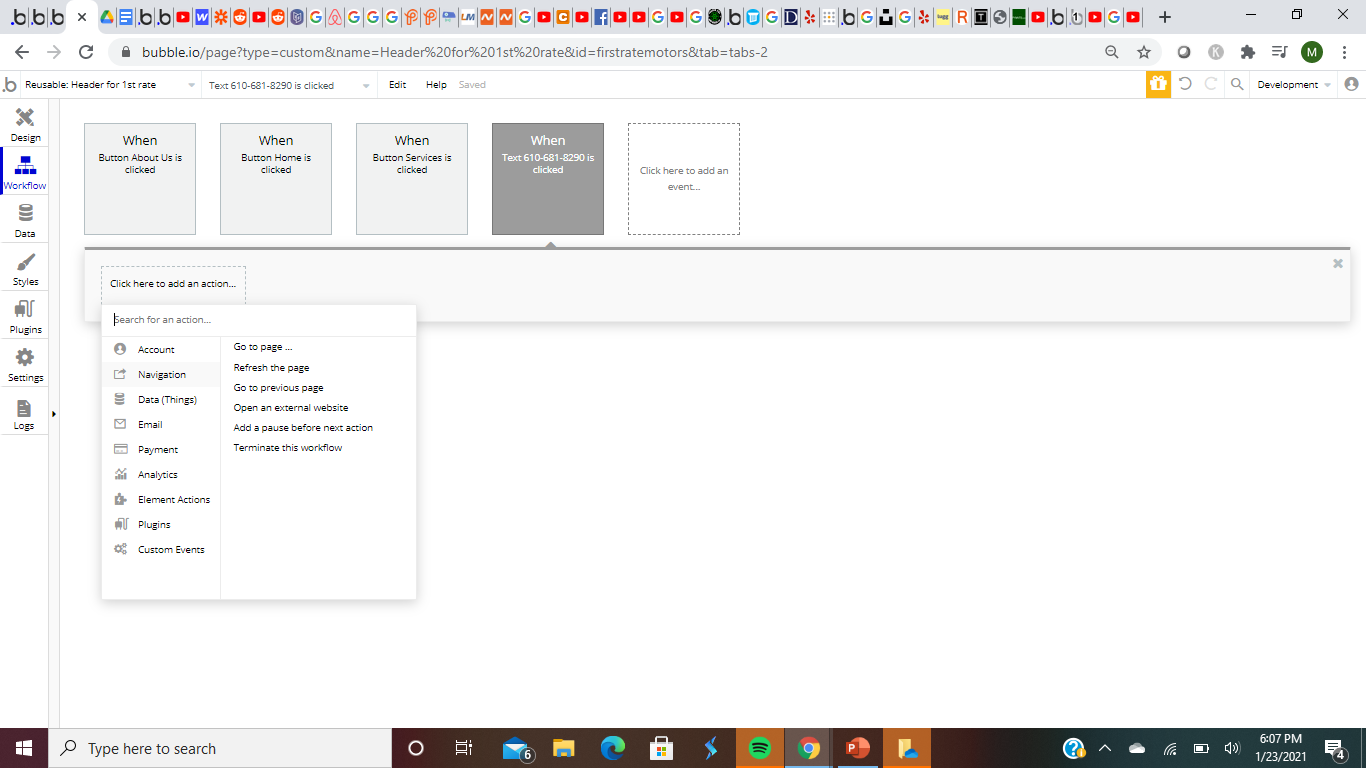Image resolution: width=1366 pixels, height=768 pixels.
Task: Select the Email action category
Action: [161, 424]
